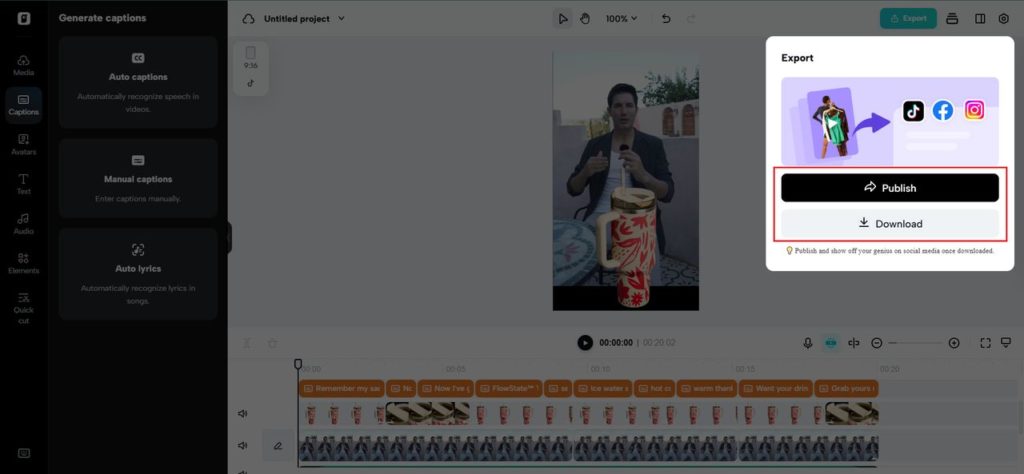Open the Audio panel icon
The image size is (1024, 474).
[x=23, y=223]
